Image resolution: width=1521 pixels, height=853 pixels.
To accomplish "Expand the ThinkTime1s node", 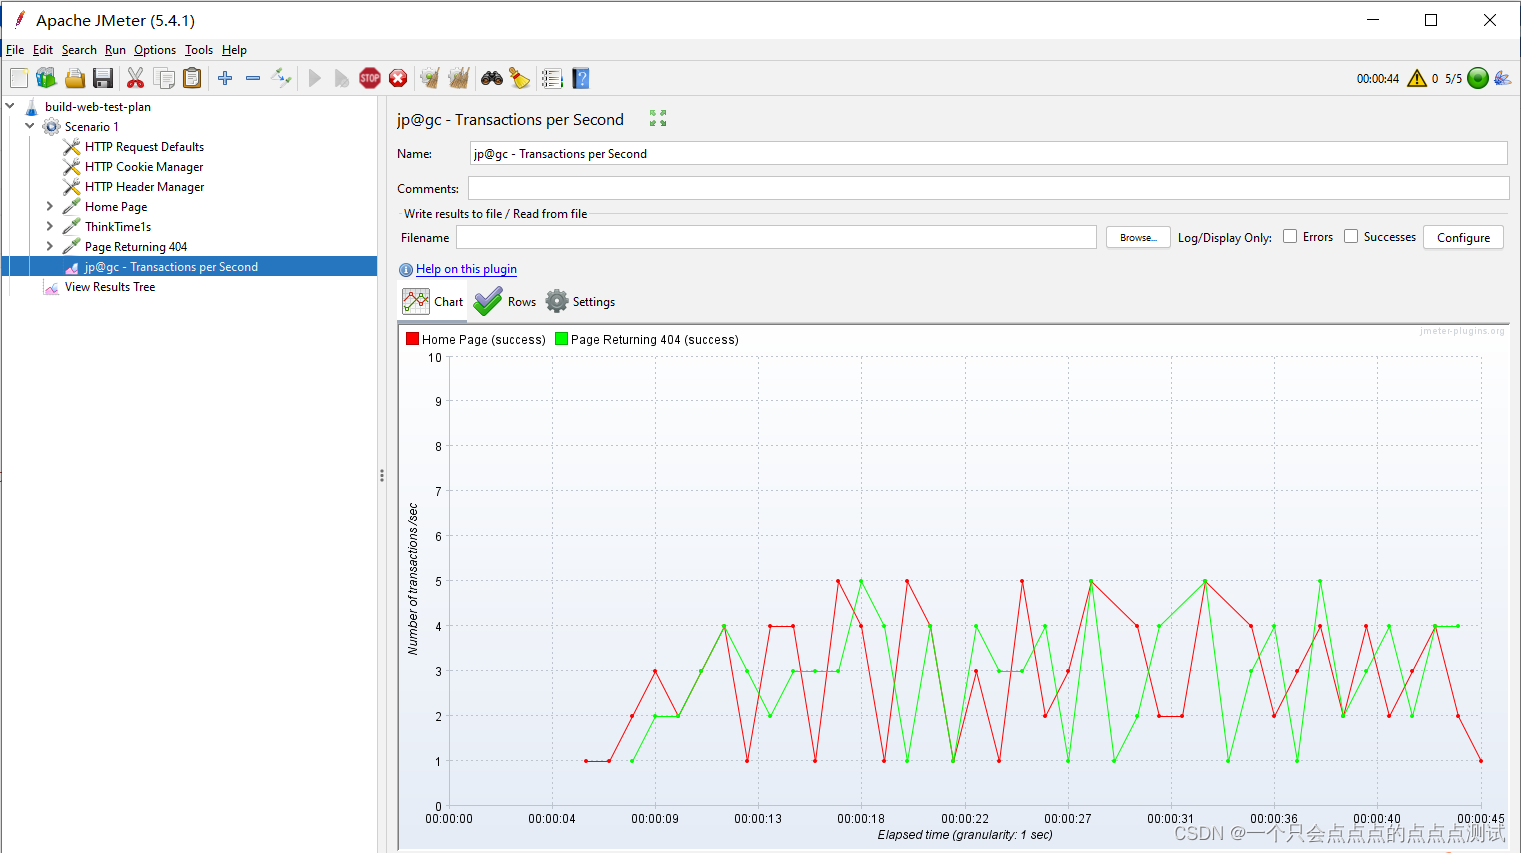I will pos(50,226).
